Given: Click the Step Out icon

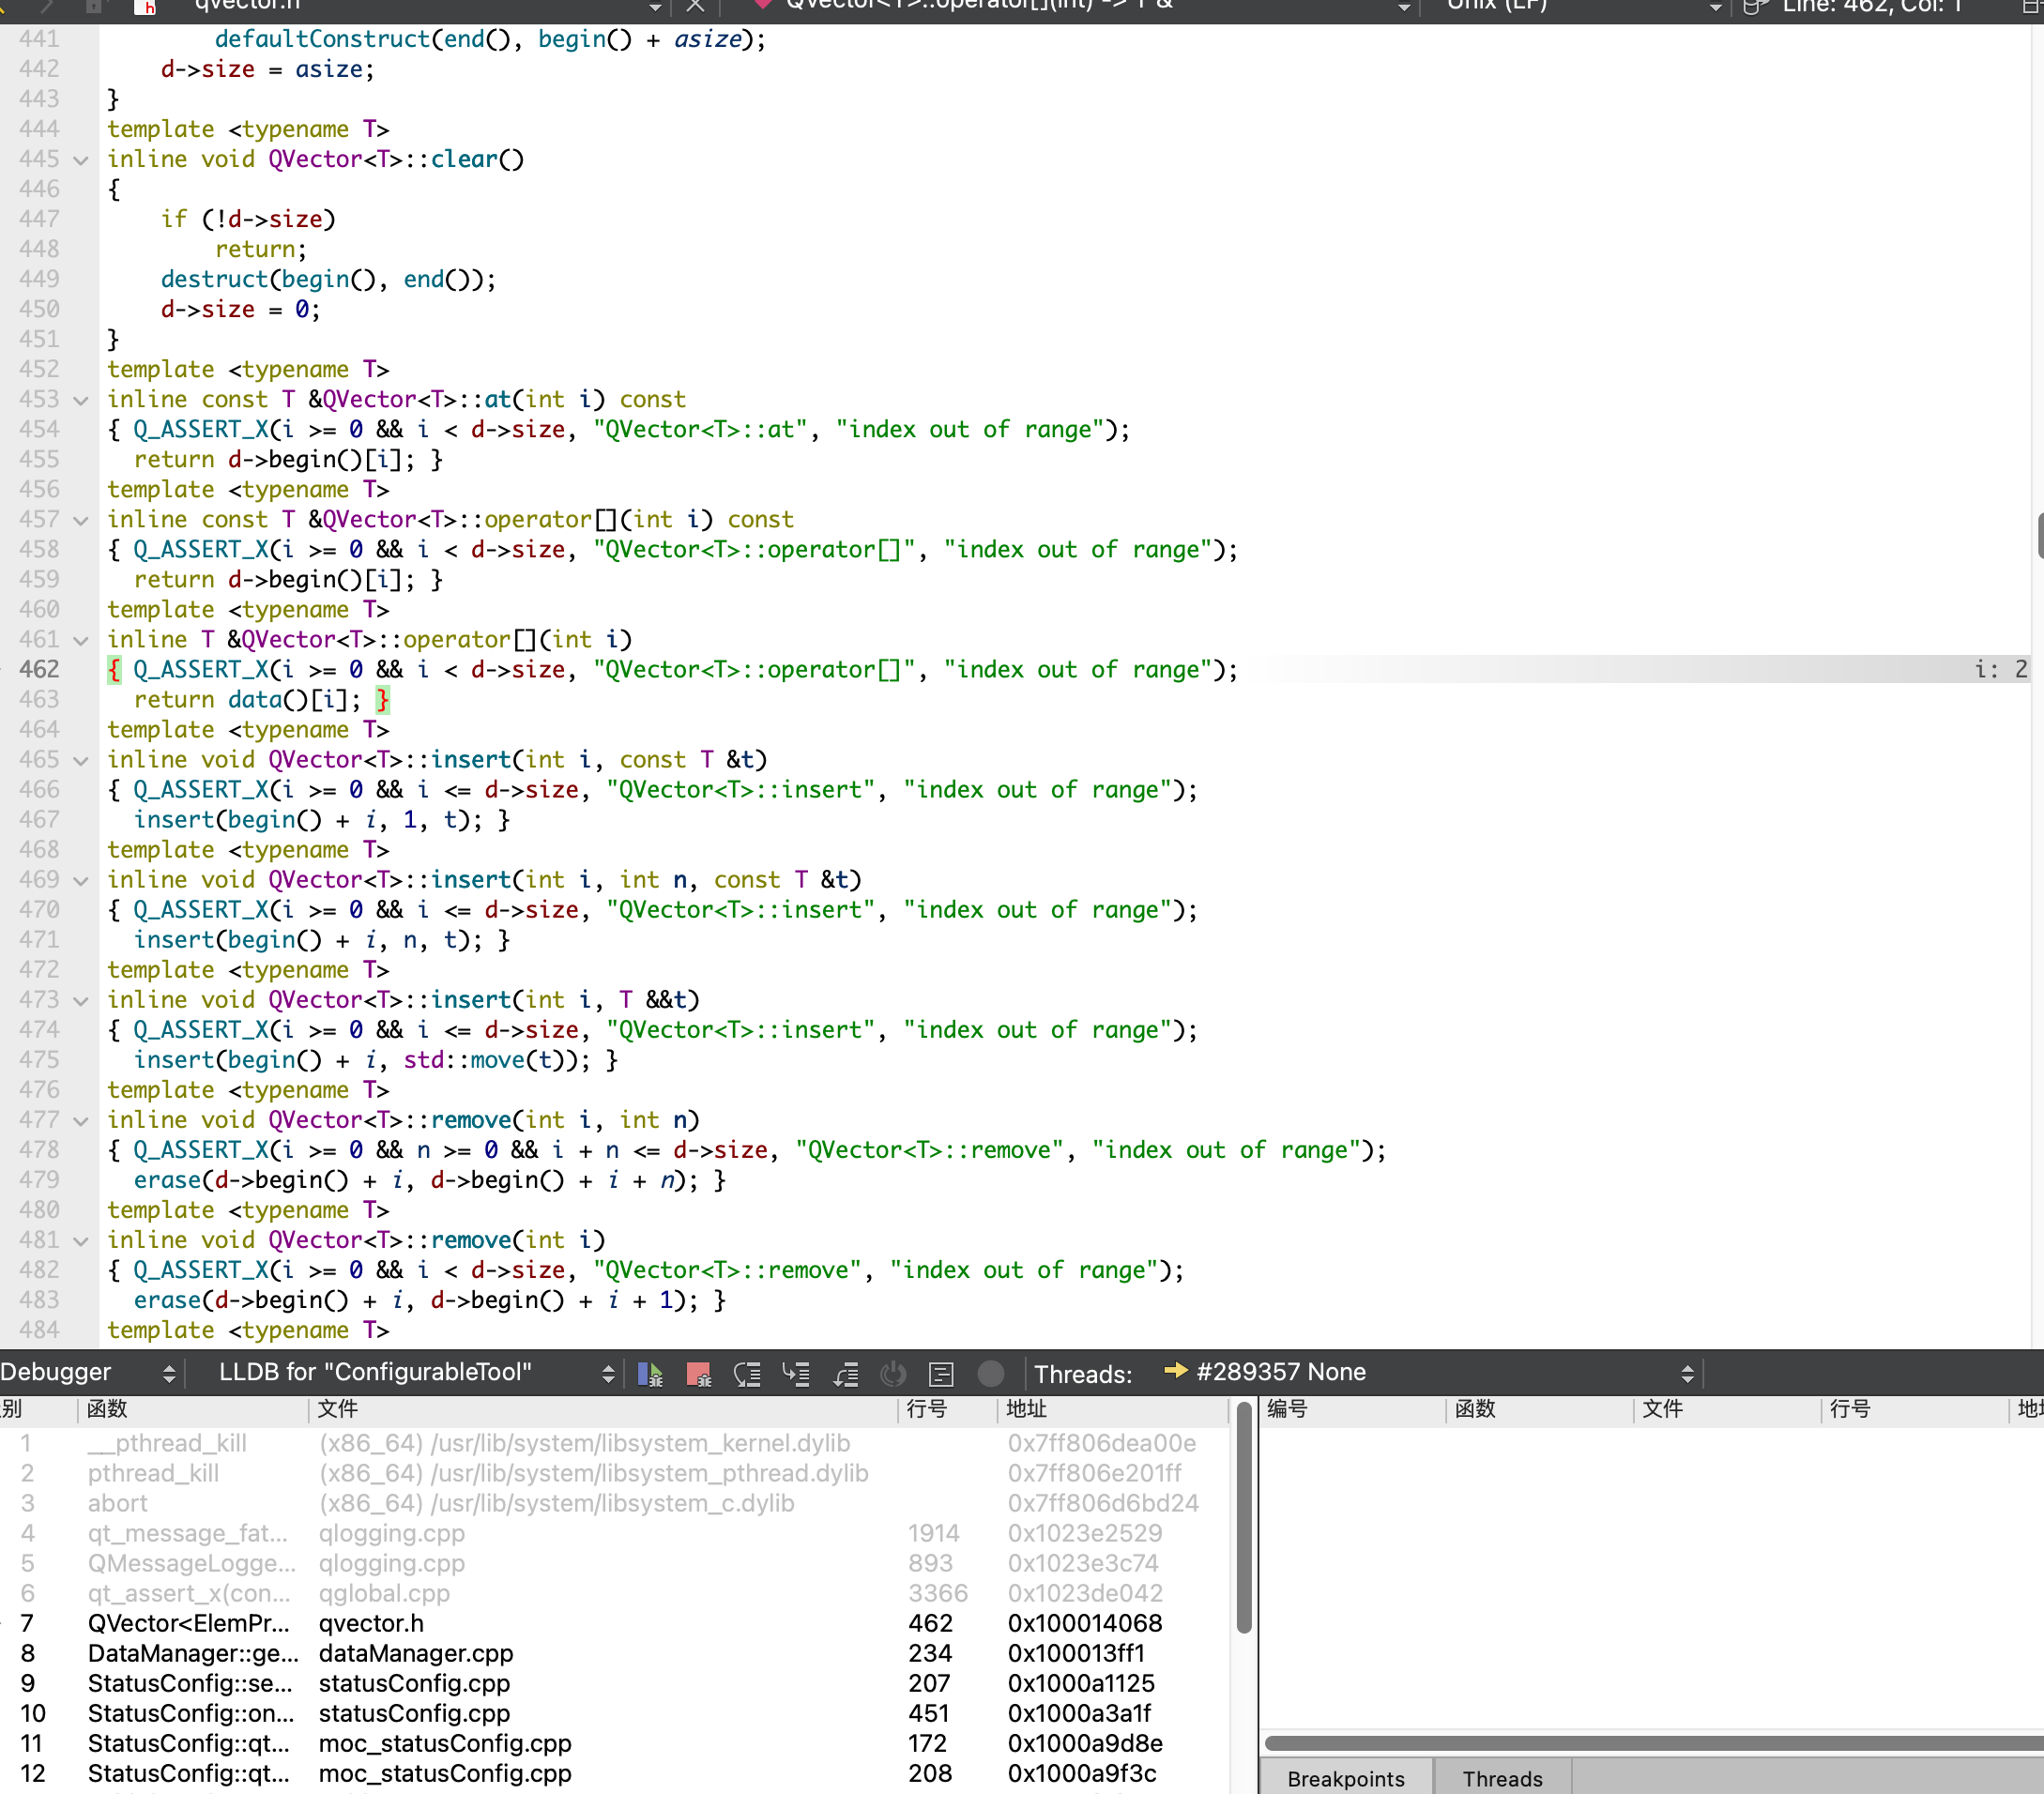Looking at the screenshot, I should 846,1374.
